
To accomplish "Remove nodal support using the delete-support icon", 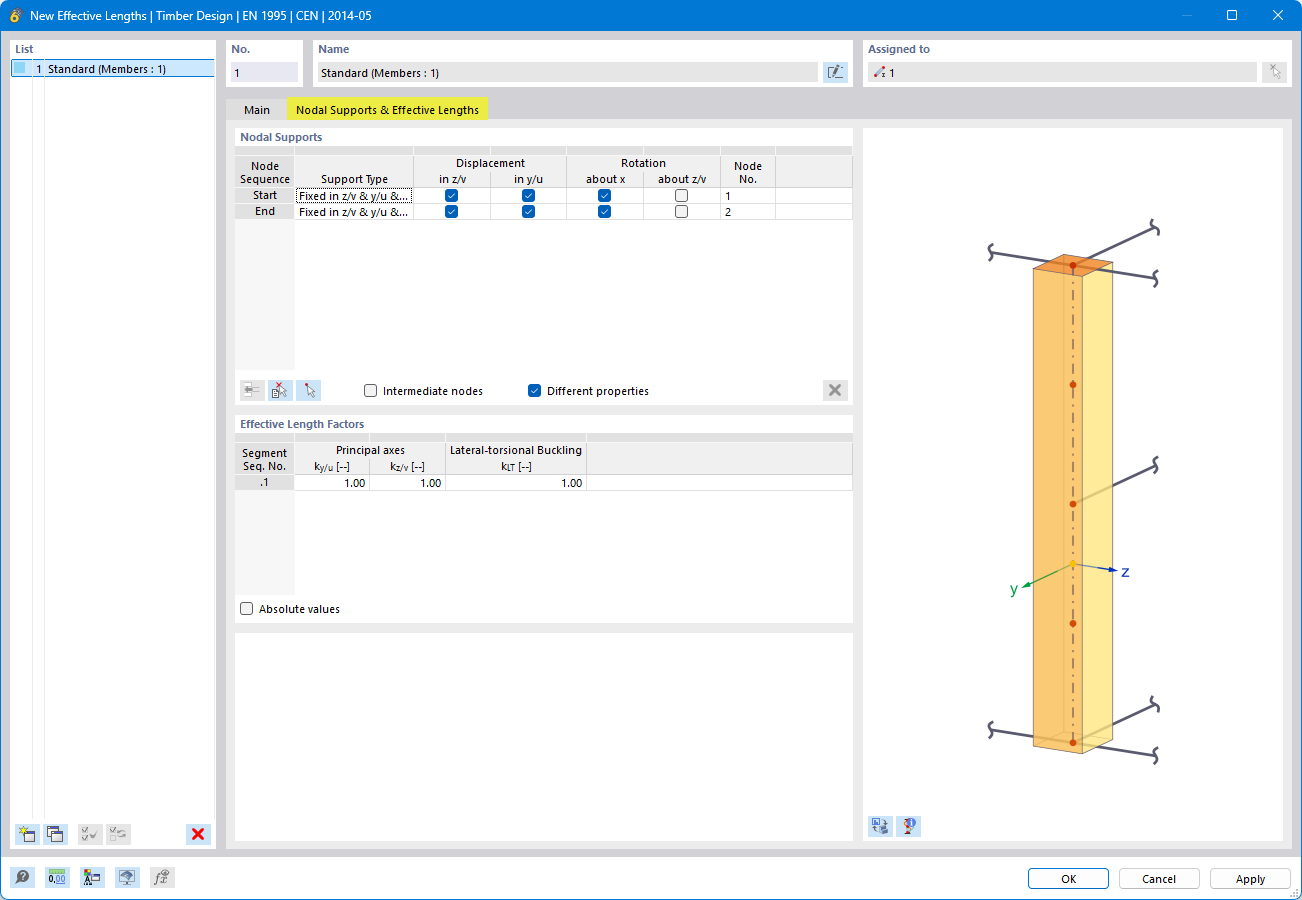I will coord(280,390).
